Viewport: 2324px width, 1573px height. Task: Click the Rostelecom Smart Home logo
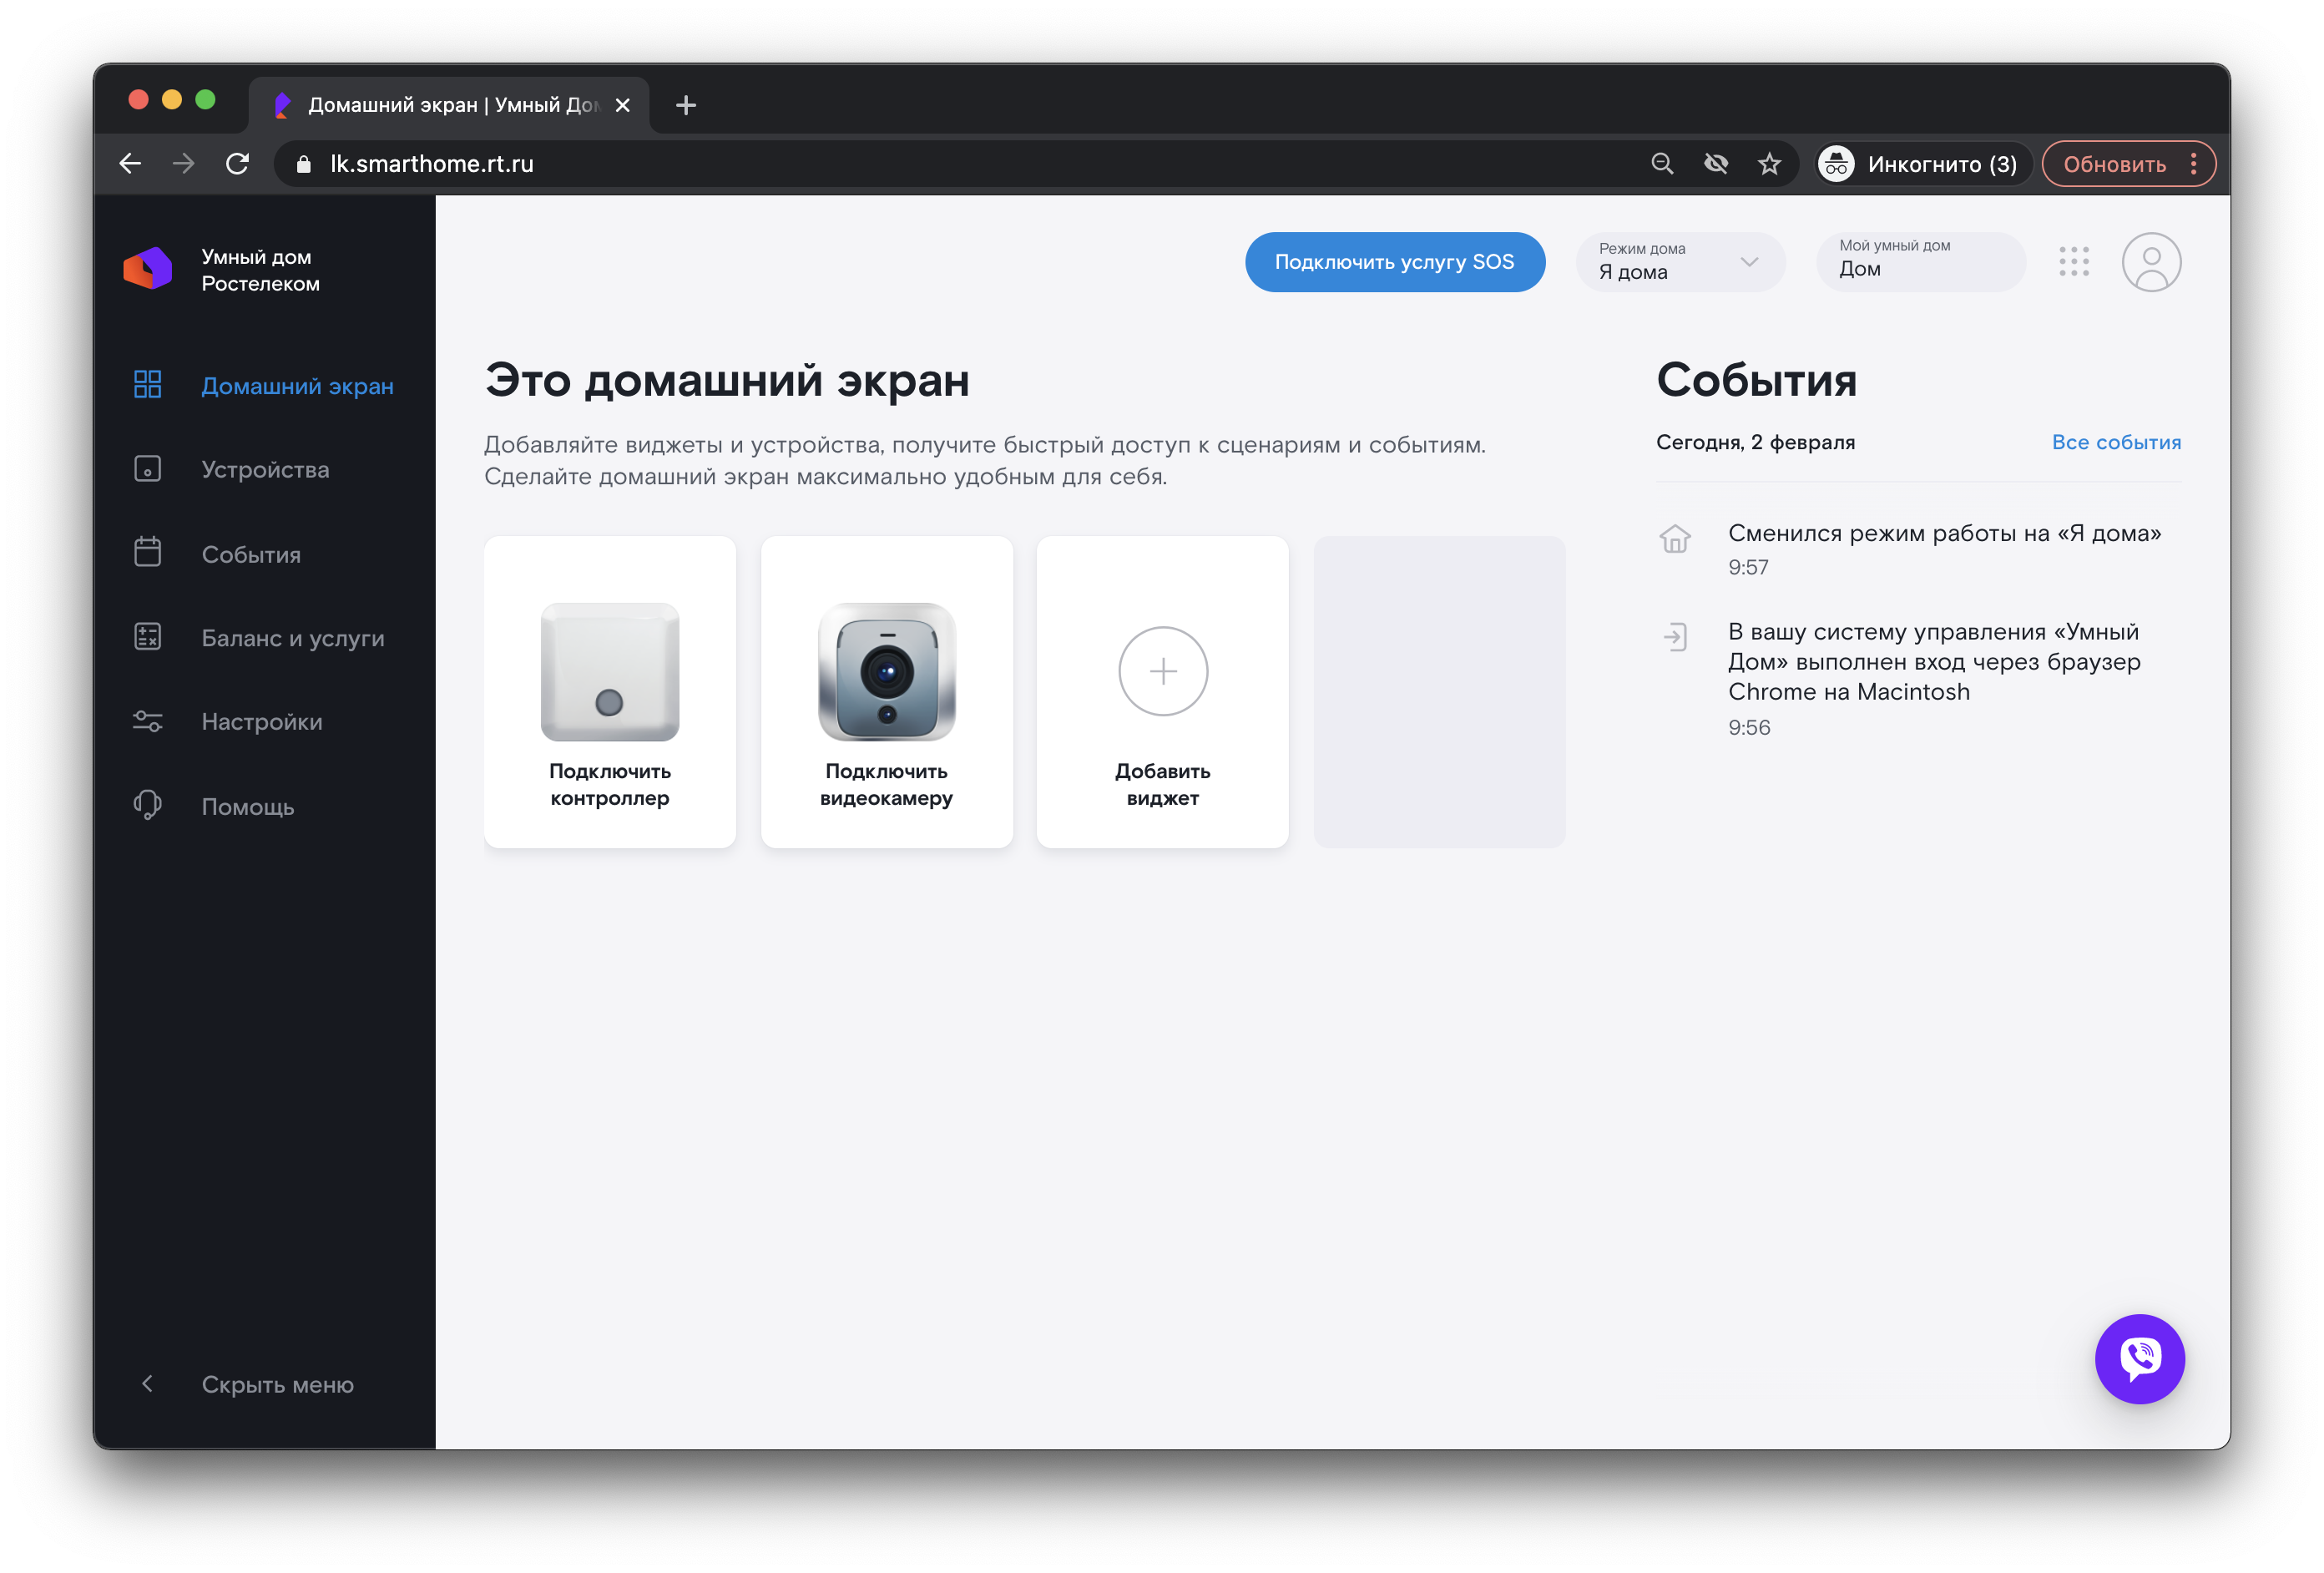148,269
